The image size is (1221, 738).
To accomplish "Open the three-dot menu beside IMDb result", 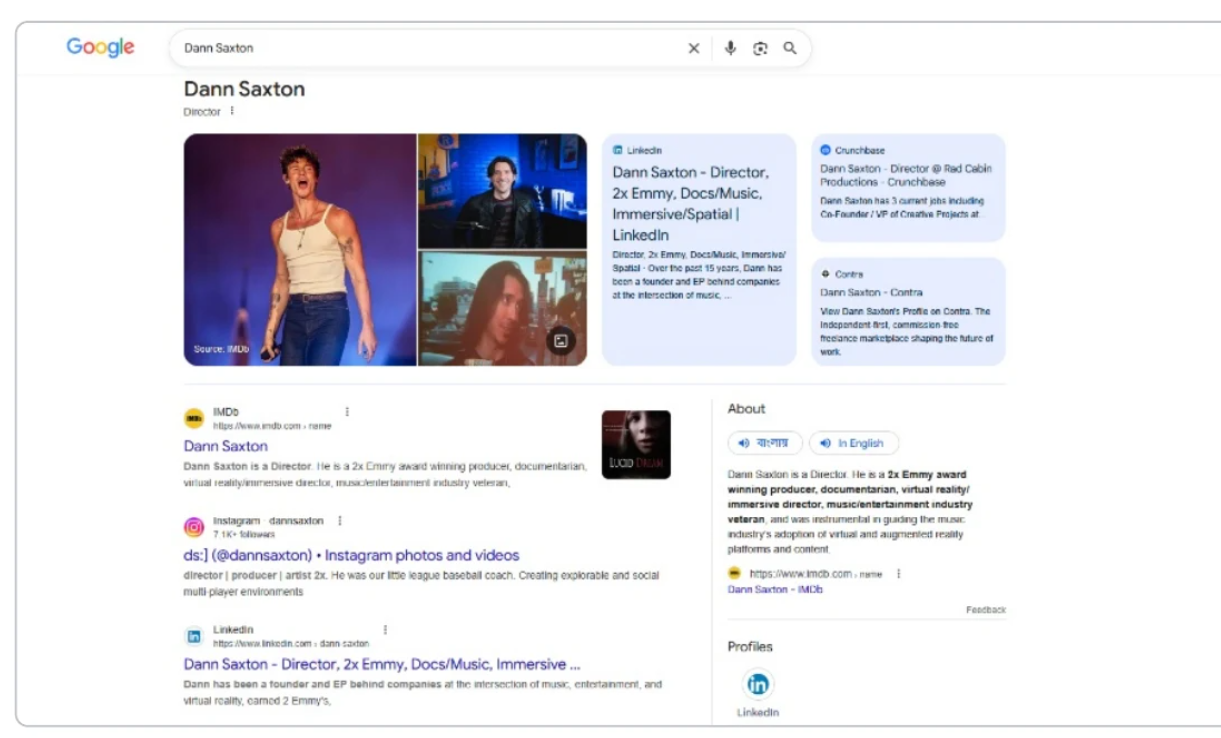I will click(347, 411).
